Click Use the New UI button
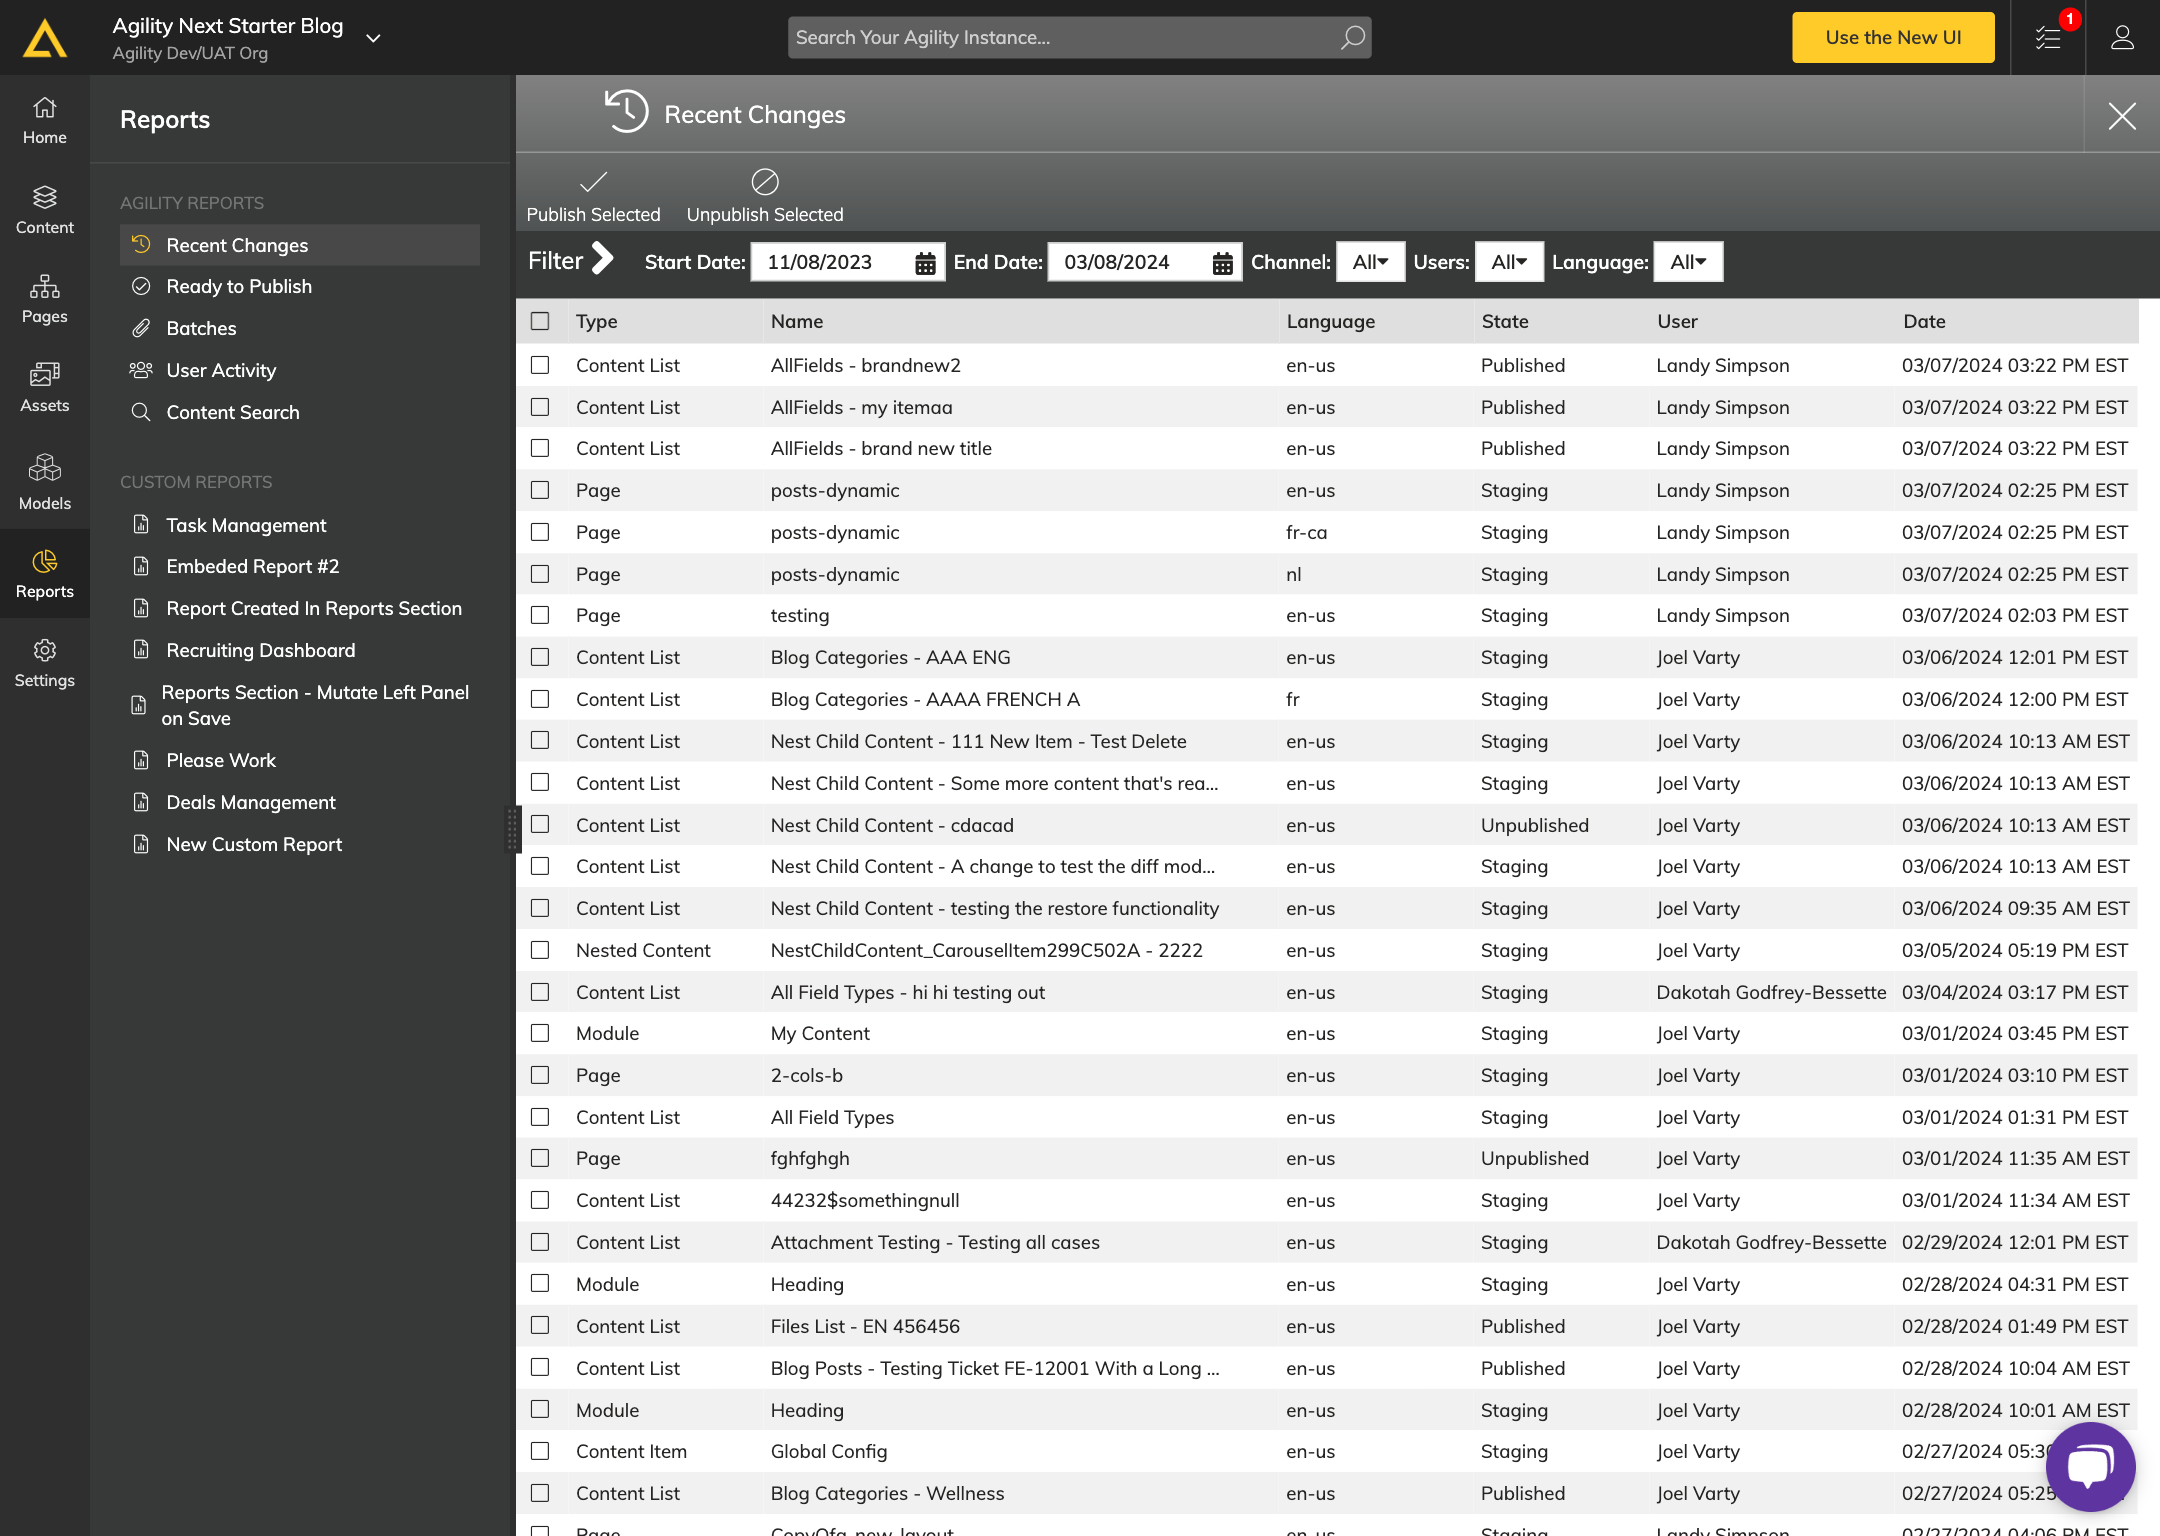 coord(1892,38)
